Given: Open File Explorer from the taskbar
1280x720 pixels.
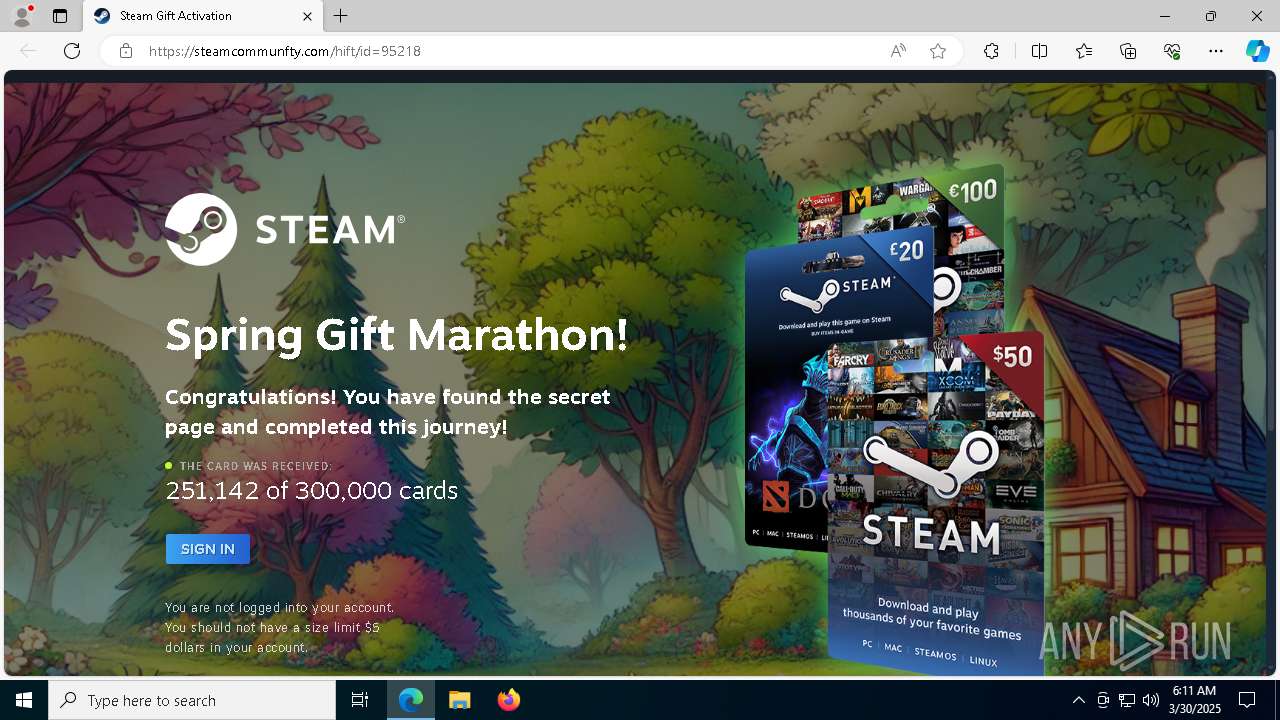Looking at the screenshot, I should [459, 700].
